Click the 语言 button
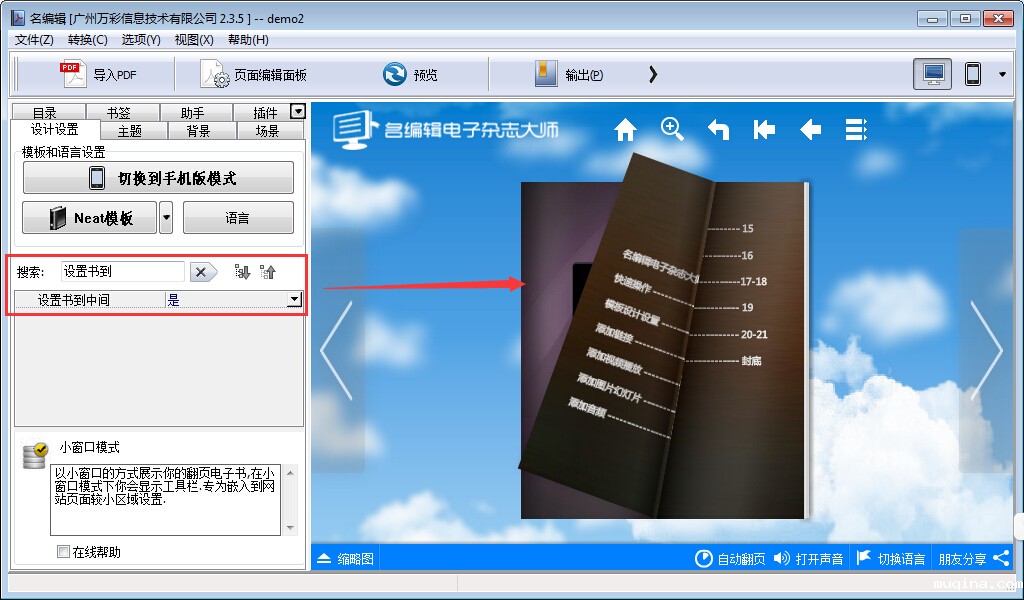The height and width of the screenshot is (600, 1024). click(x=238, y=217)
